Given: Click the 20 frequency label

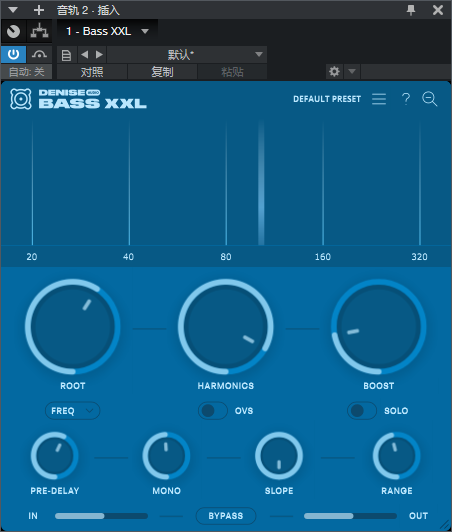Looking at the screenshot, I should click(32, 257).
